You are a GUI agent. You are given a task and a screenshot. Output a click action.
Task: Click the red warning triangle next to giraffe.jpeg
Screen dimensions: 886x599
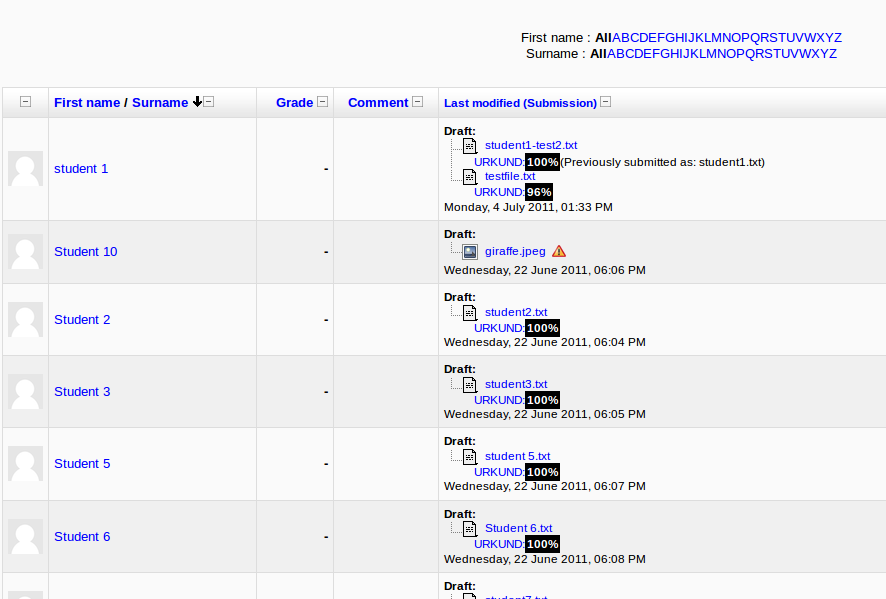pos(559,252)
